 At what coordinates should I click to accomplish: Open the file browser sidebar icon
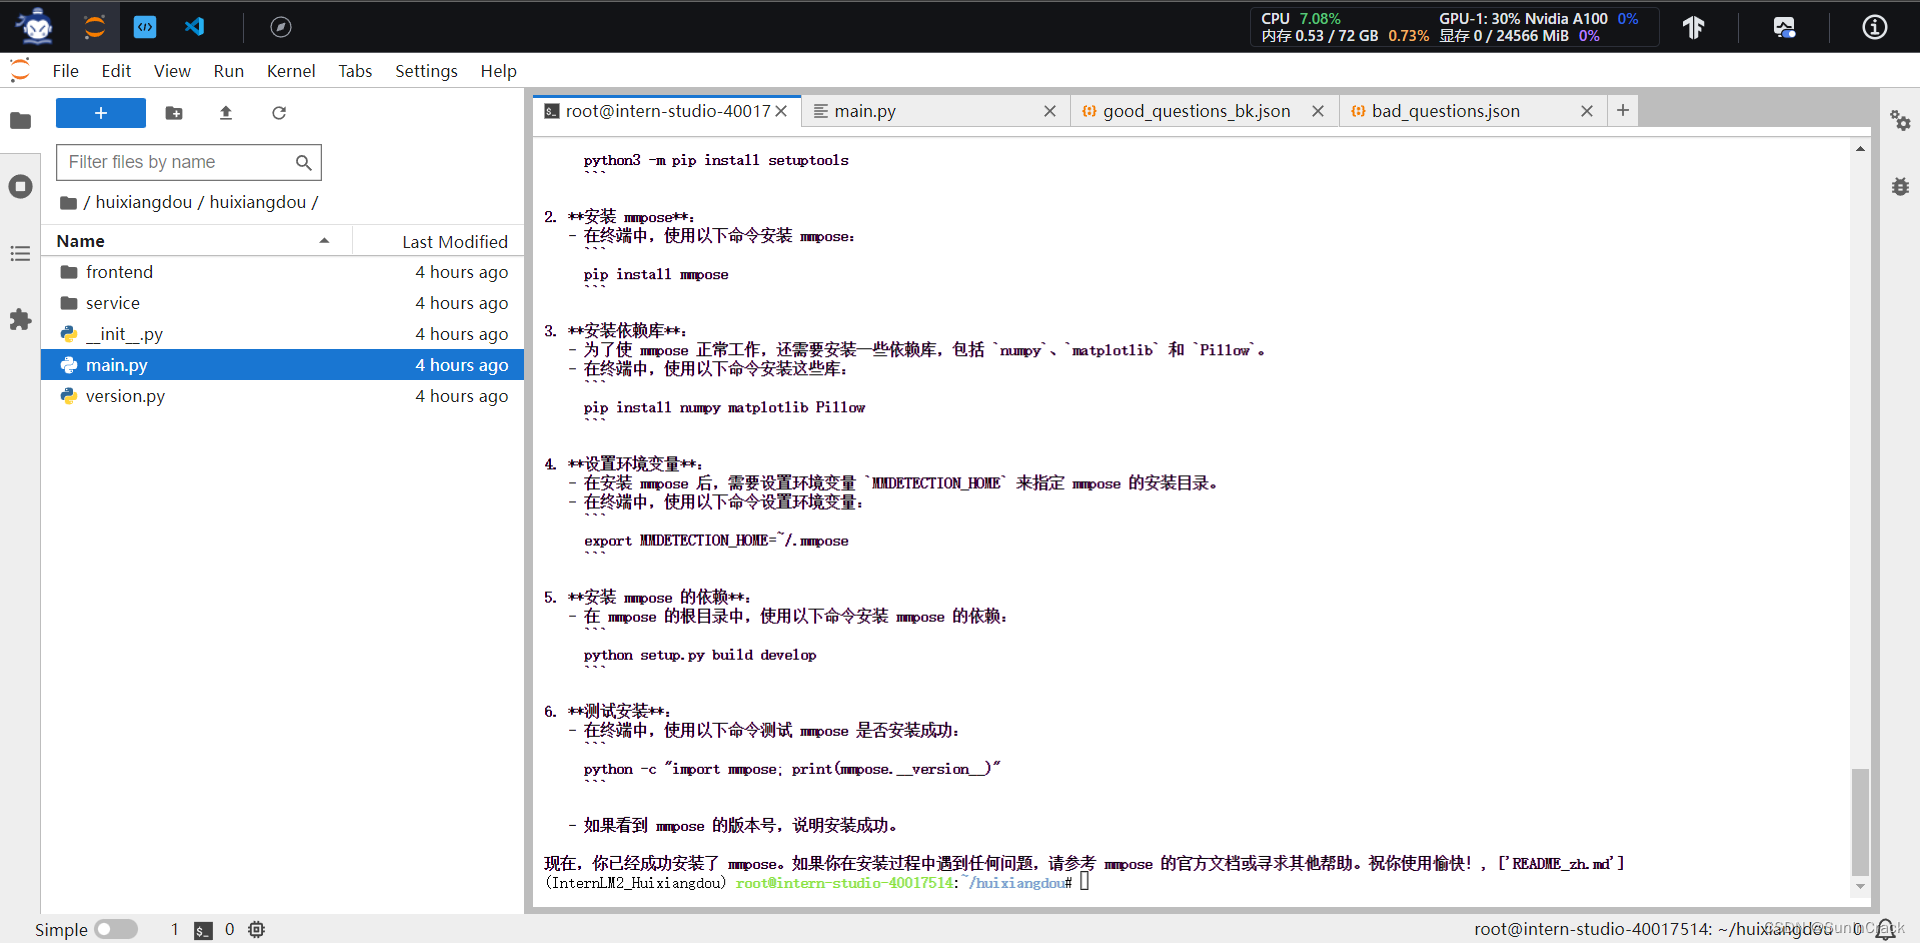point(20,120)
